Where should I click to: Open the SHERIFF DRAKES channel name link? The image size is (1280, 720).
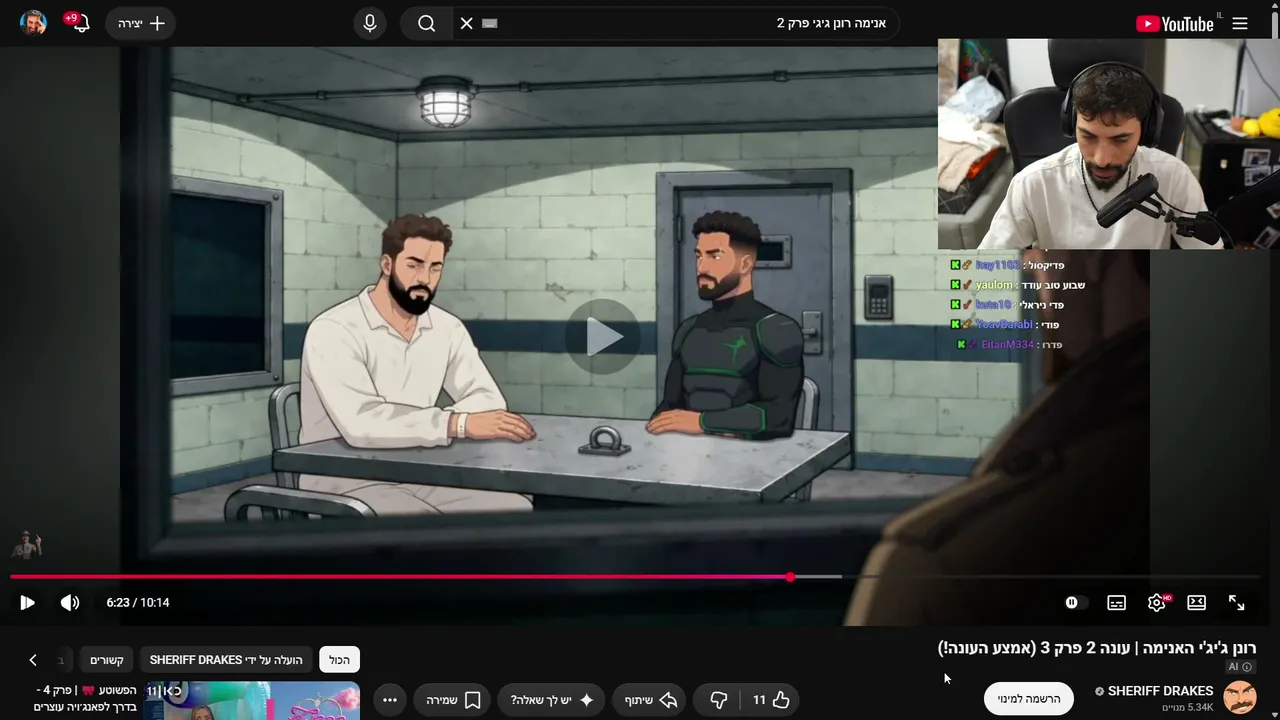(1160, 691)
